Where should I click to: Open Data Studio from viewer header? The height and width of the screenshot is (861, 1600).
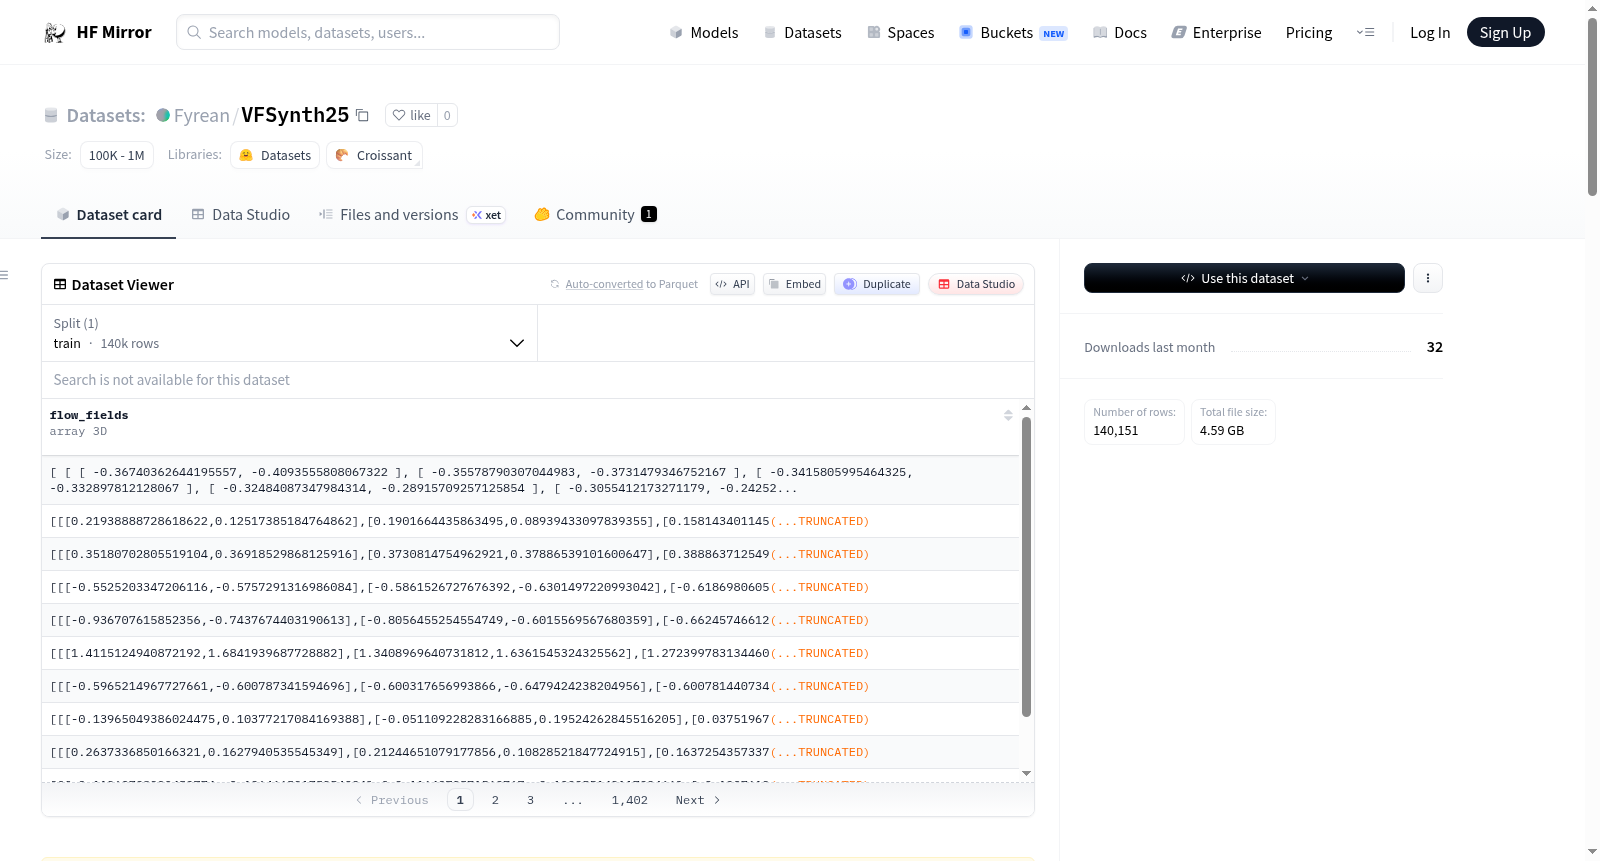click(x=976, y=285)
